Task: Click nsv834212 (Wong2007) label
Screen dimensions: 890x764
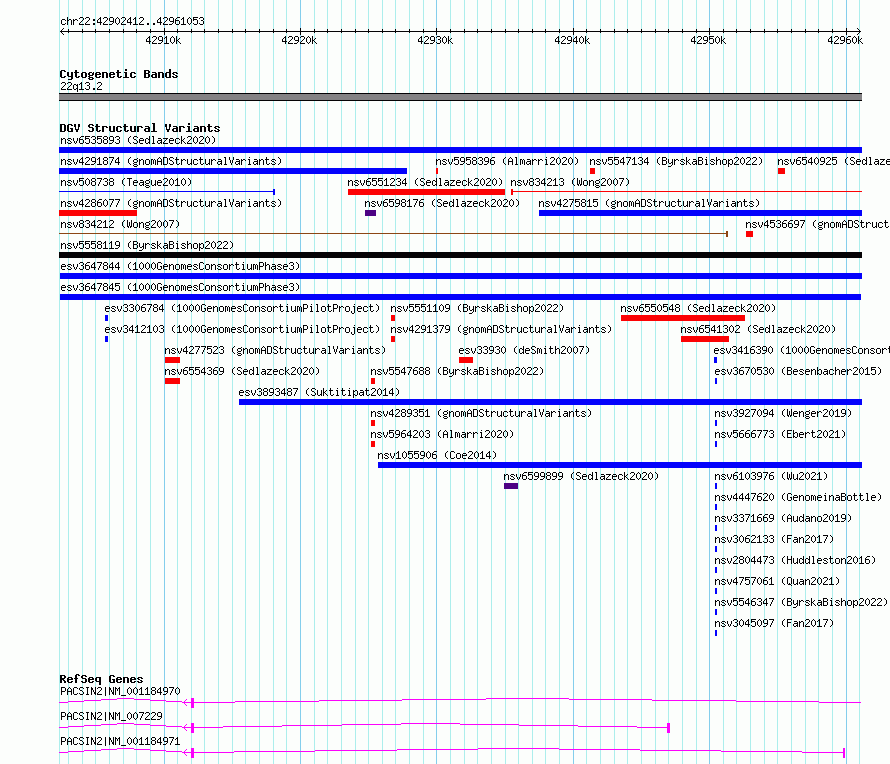Action: click(120, 224)
